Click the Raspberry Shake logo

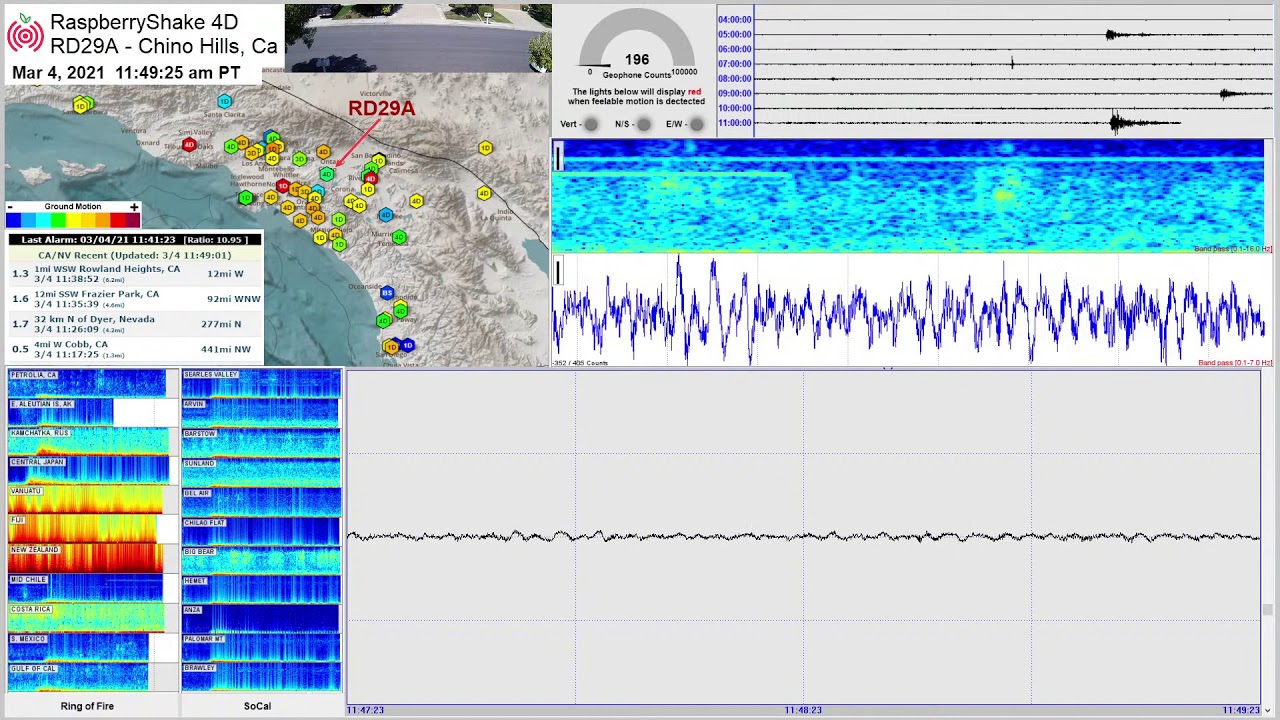[x=25, y=34]
